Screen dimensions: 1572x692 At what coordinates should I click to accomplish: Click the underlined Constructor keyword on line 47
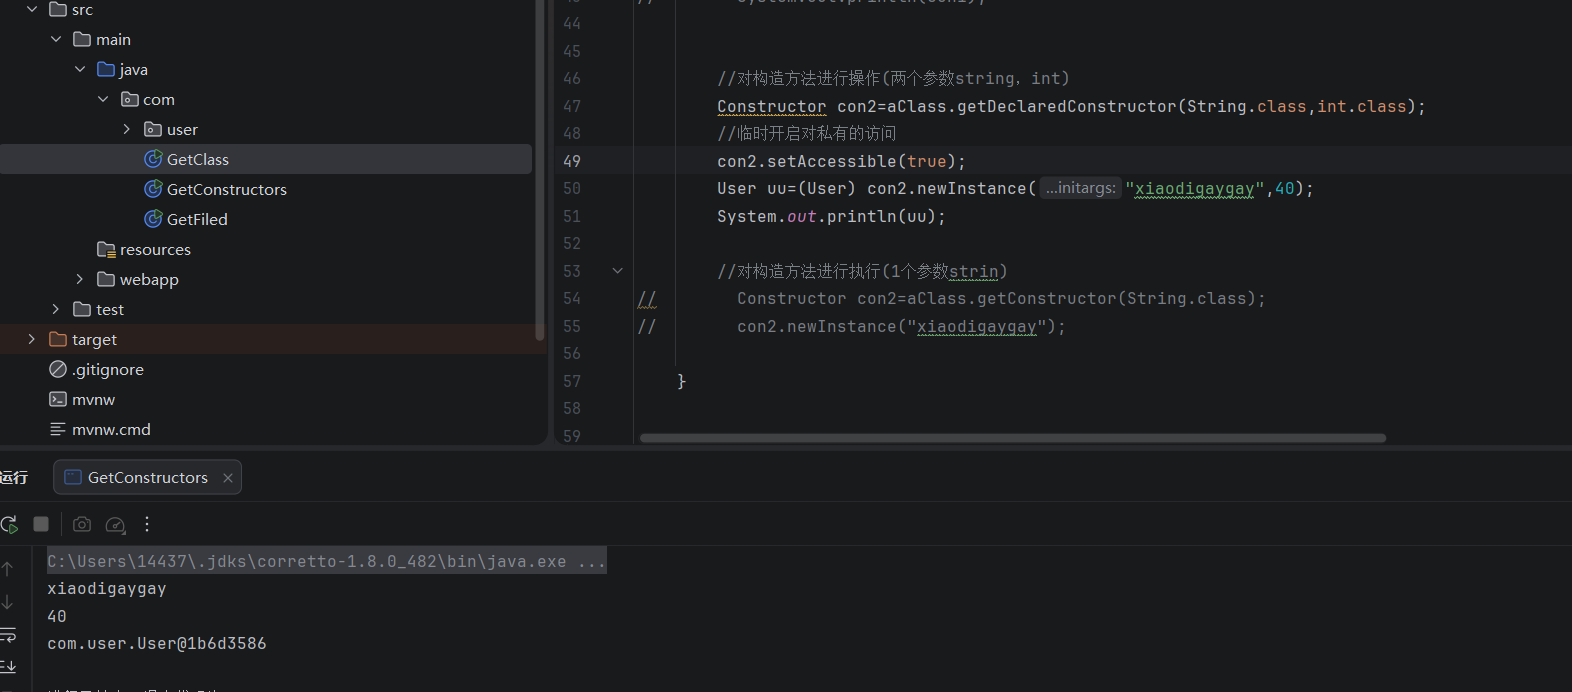tap(771, 106)
